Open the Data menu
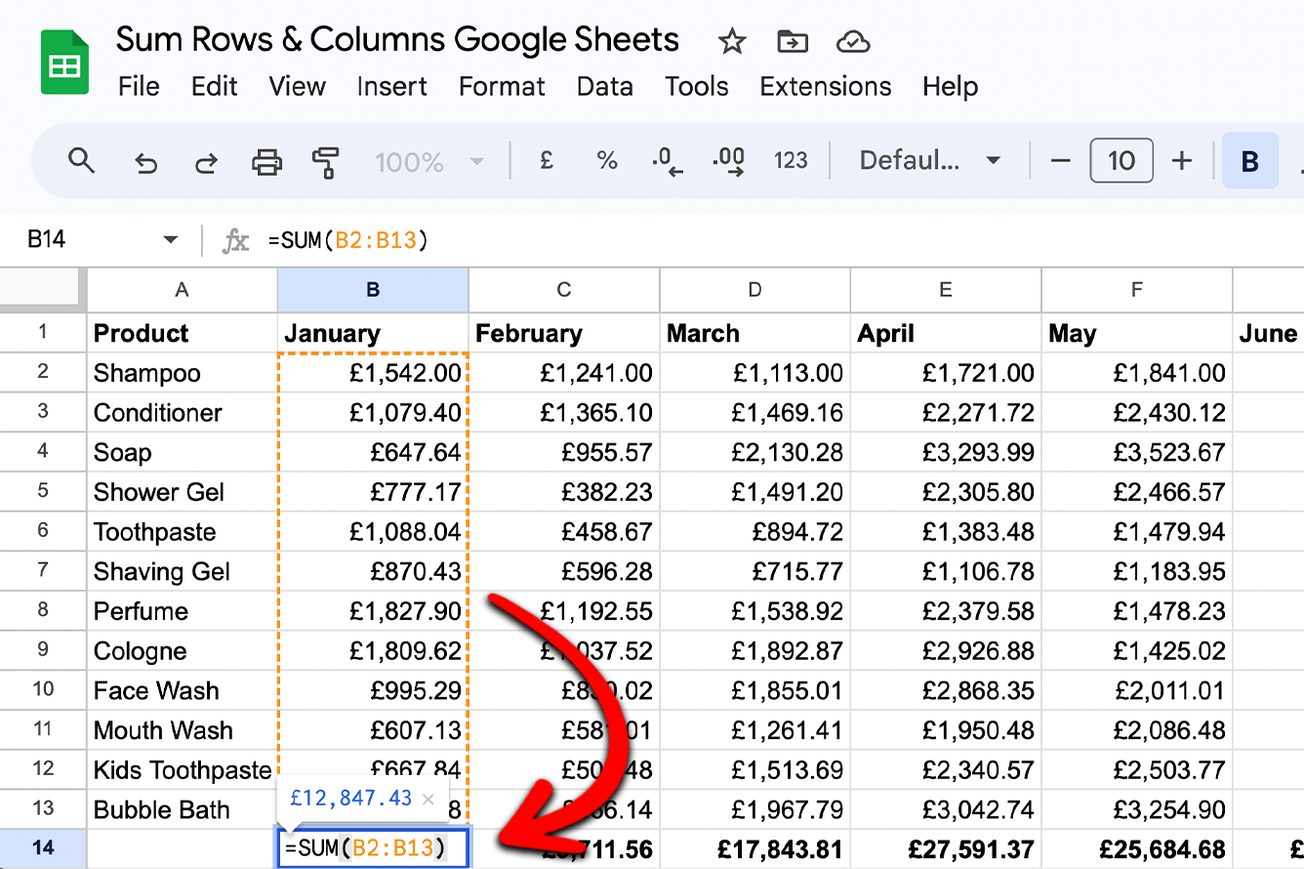 pos(604,87)
